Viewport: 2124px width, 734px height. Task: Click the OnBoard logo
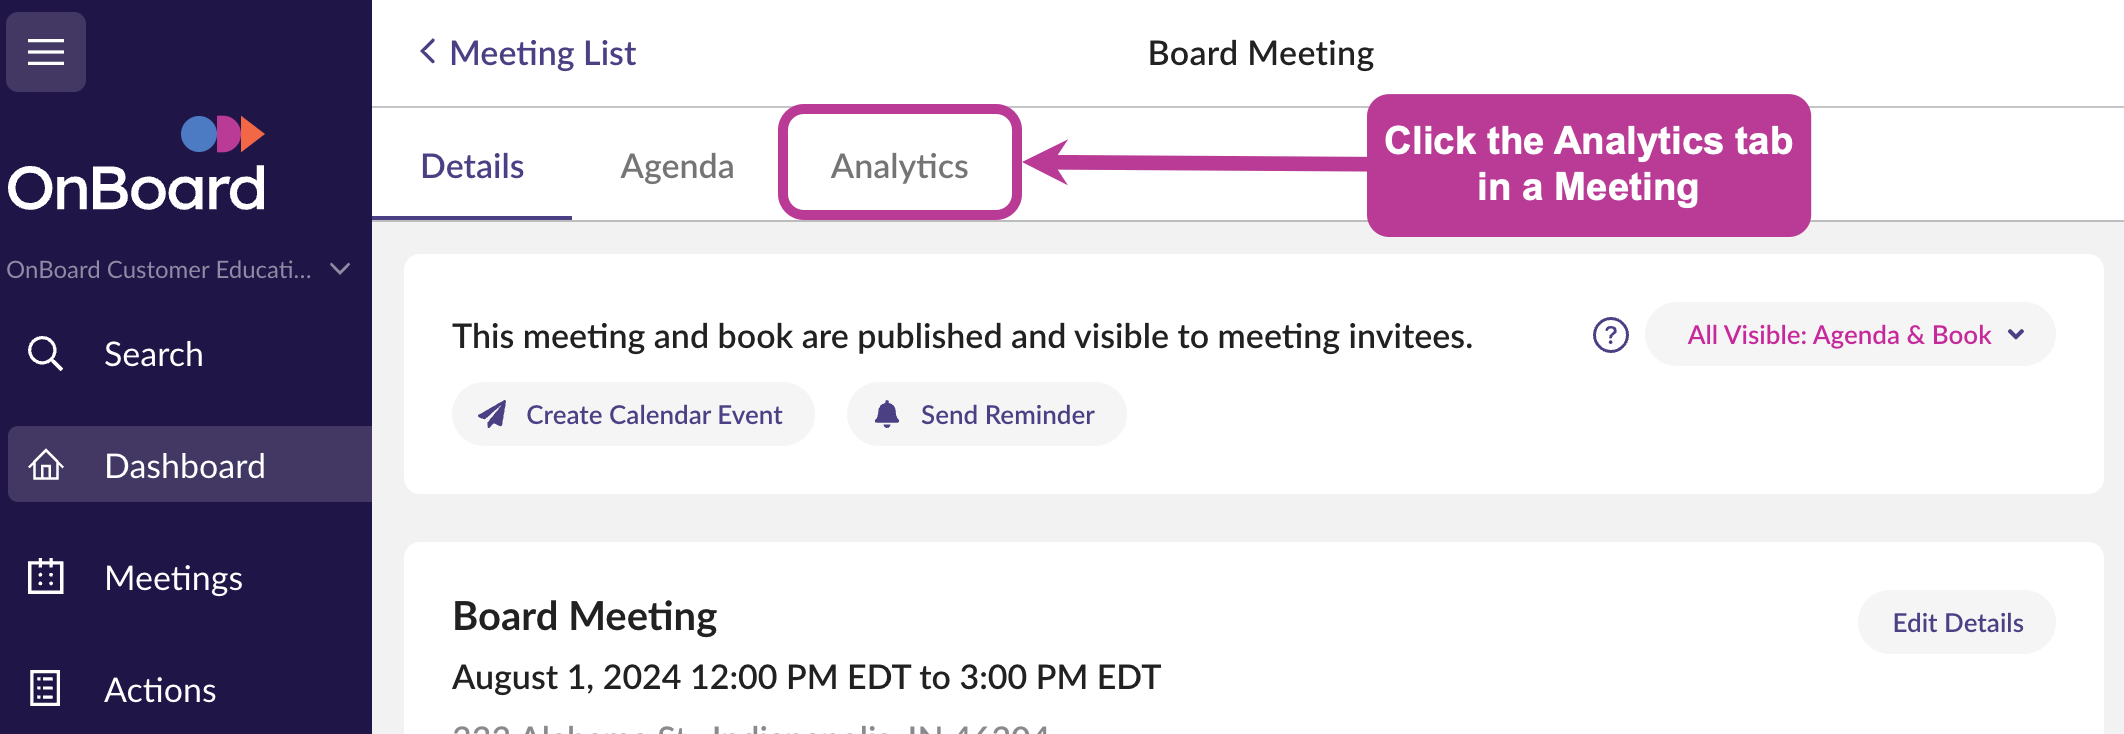[x=137, y=164]
